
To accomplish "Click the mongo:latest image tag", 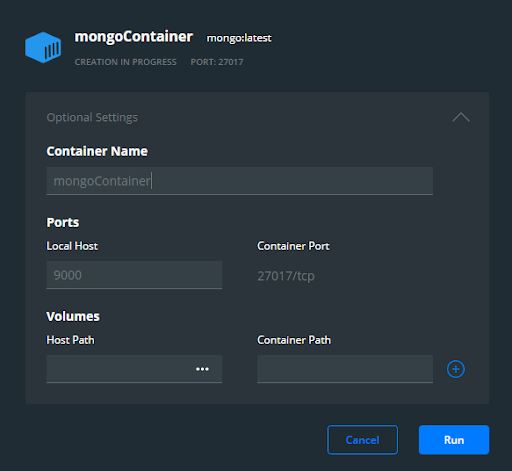I will 239,38.
